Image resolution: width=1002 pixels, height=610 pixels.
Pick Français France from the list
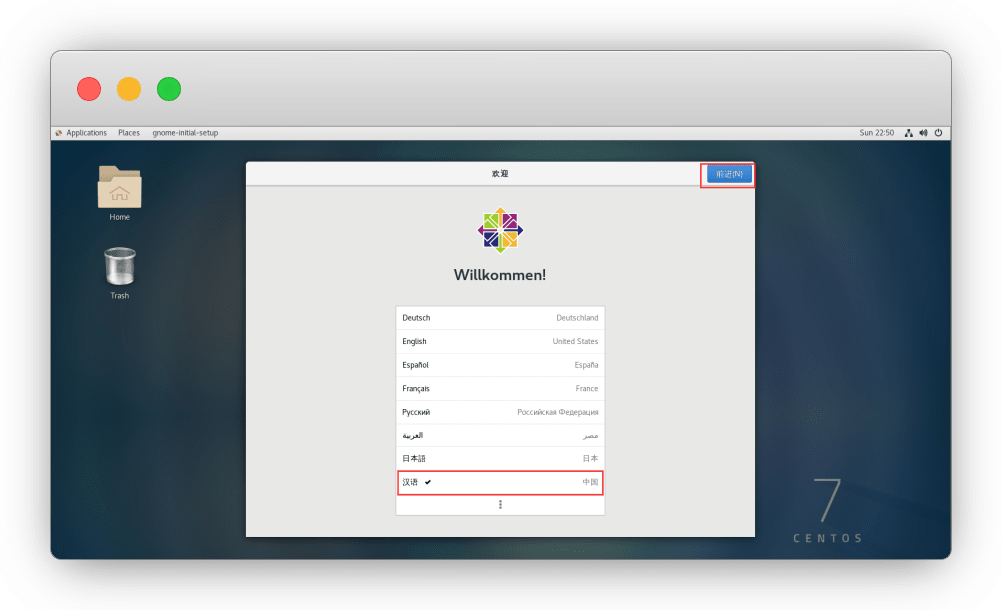click(x=500, y=388)
